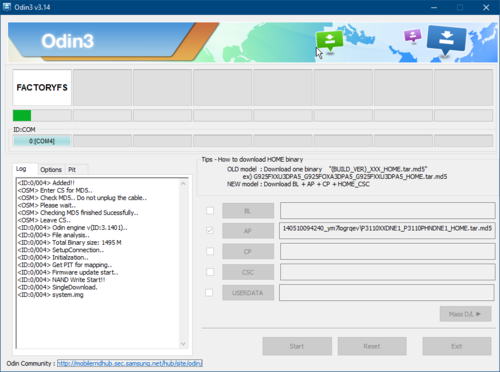Click 'Checking MD5 finished Sucessfully' log line
Image resolution: width=500 pixels, height=372 pixels.
[x=78, y=213]
